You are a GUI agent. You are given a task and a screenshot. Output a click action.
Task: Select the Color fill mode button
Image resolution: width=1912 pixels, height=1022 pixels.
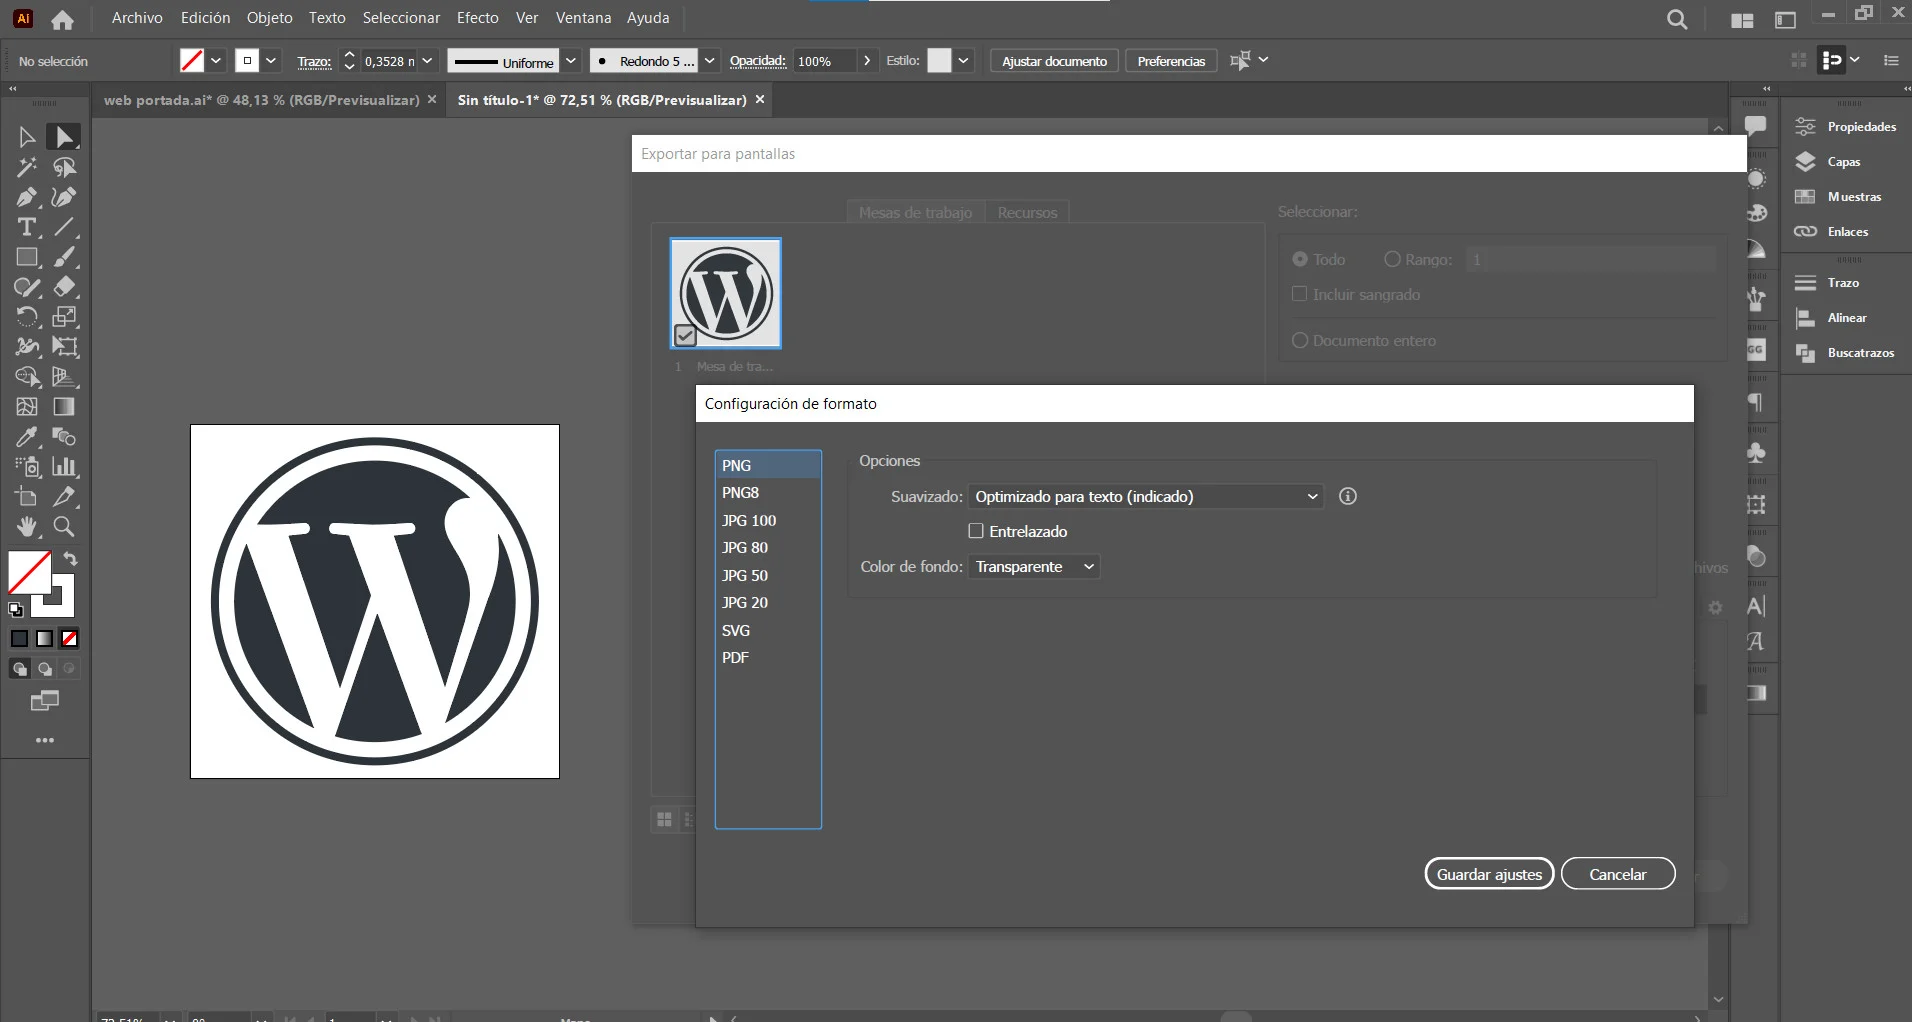coord(20,638)
